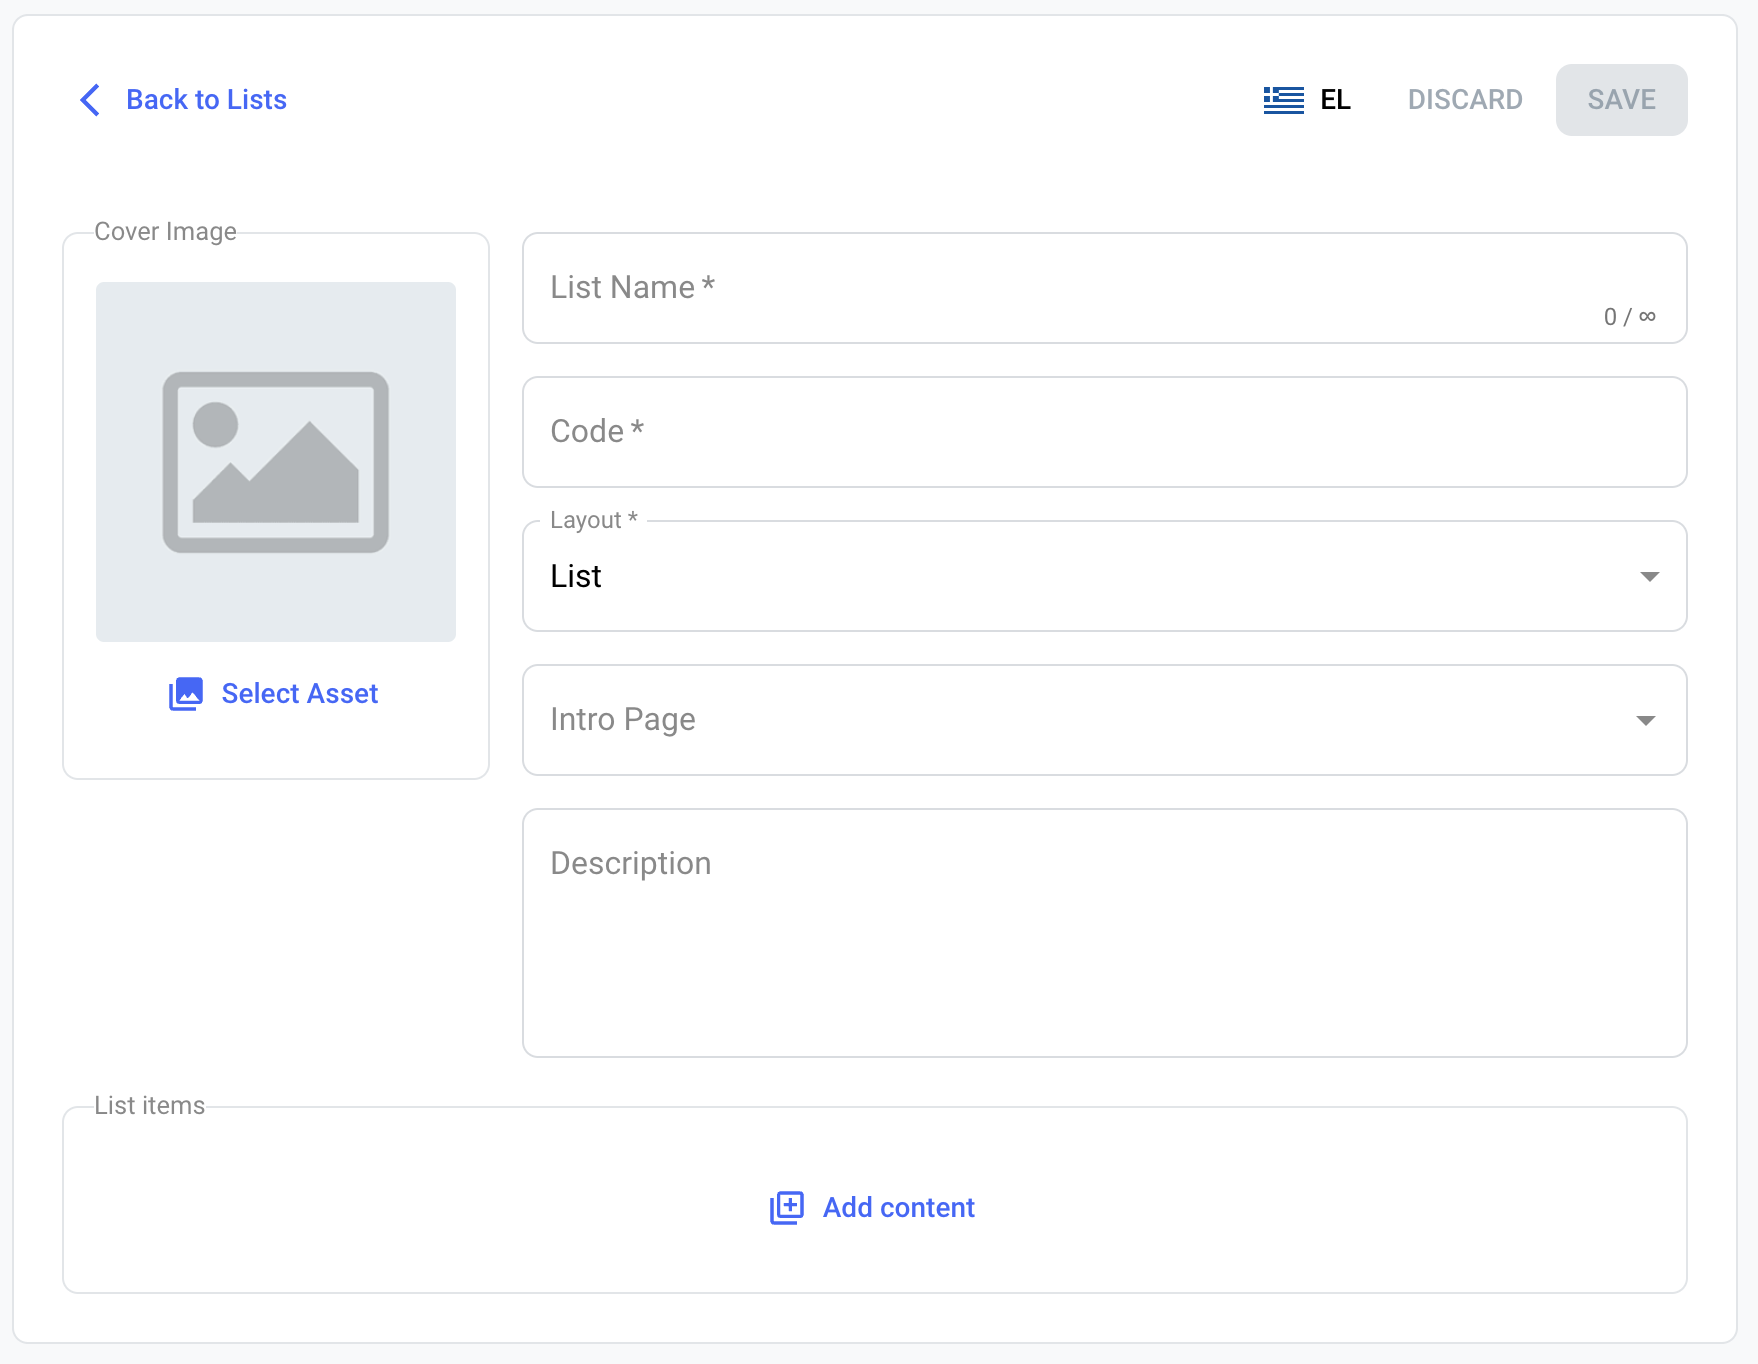Focus the Code input field
Image resolution: width=1758 pixels, height=1364 pixels.
(x=1104, y=432)
